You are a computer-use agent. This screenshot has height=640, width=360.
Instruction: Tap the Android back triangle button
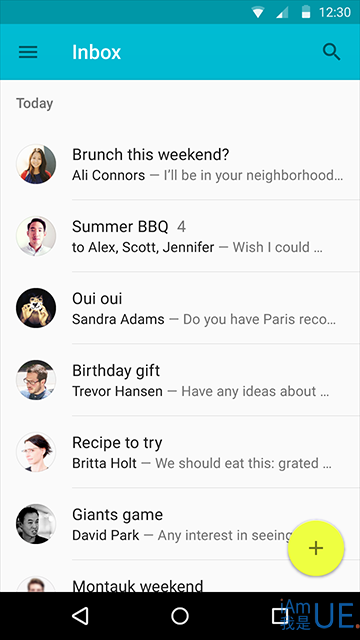coord(80,616)
